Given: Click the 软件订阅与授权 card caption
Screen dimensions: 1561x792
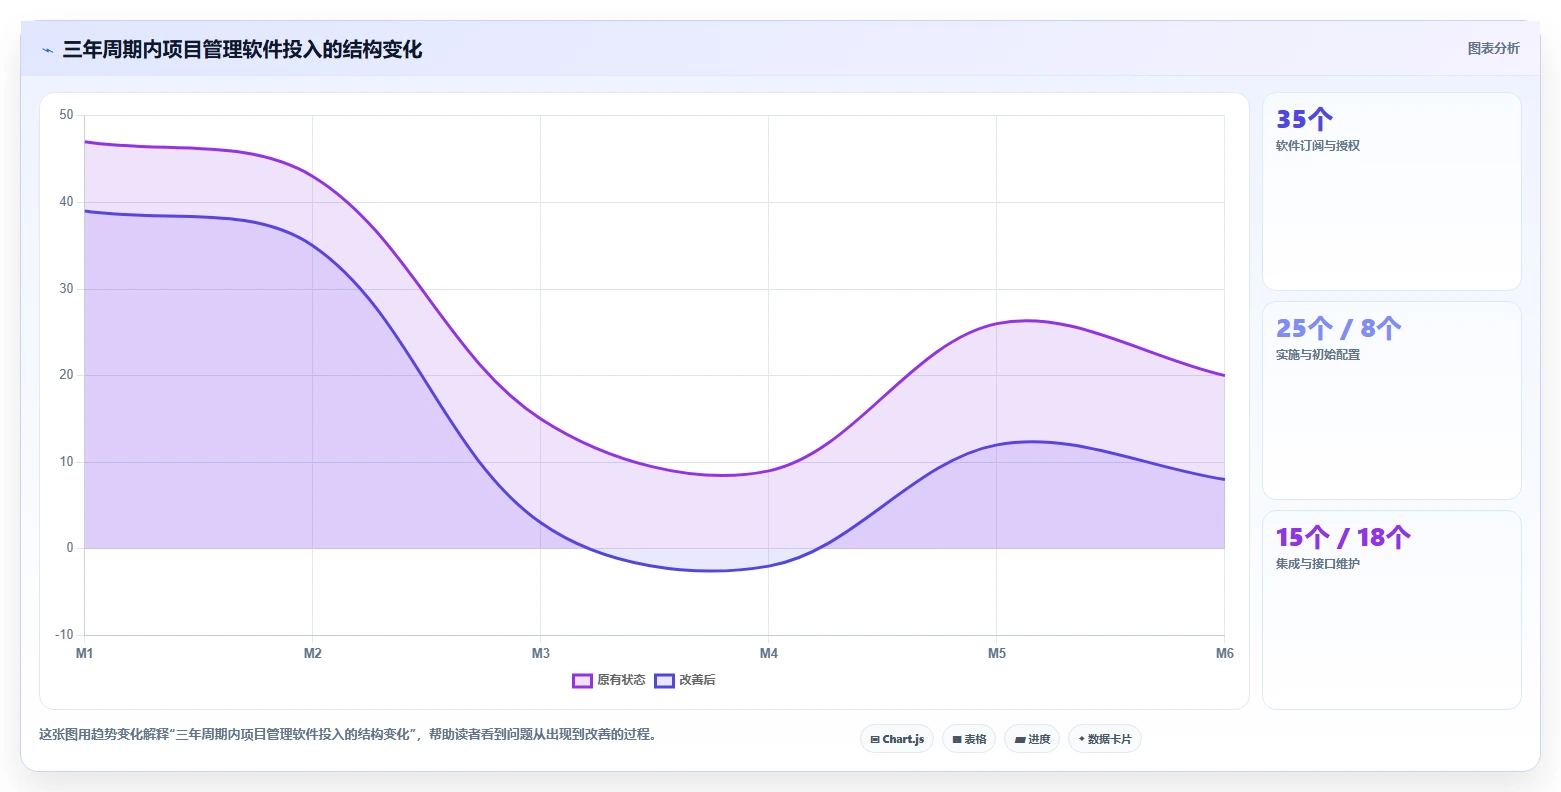Looking at the screenshot, I should tap(1318, 146).
